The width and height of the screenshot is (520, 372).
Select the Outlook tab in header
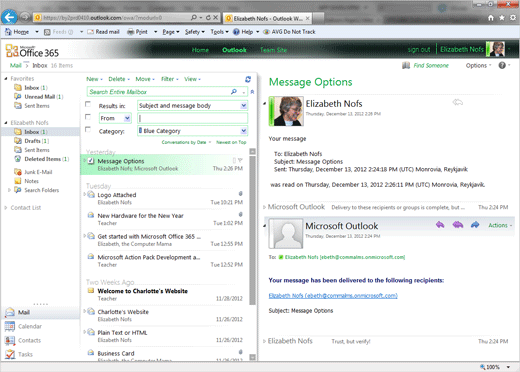tap(234, 50)
